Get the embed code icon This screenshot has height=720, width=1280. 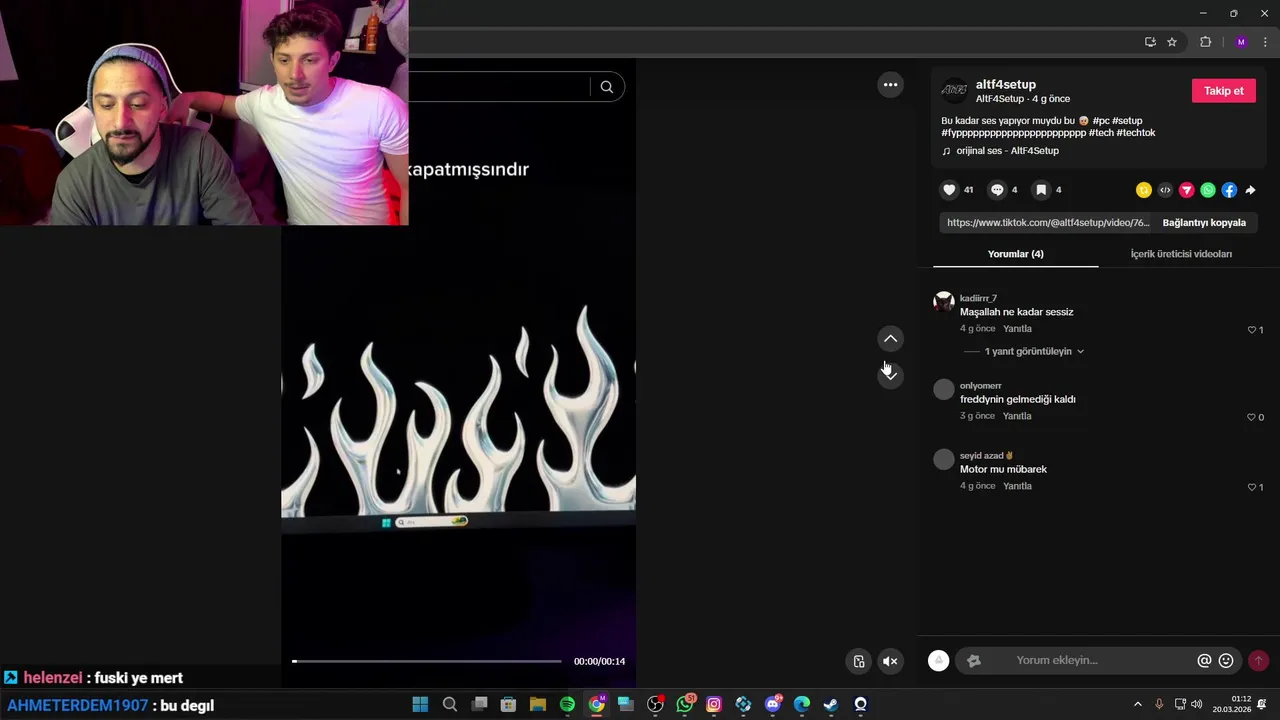coord(1165,190)
